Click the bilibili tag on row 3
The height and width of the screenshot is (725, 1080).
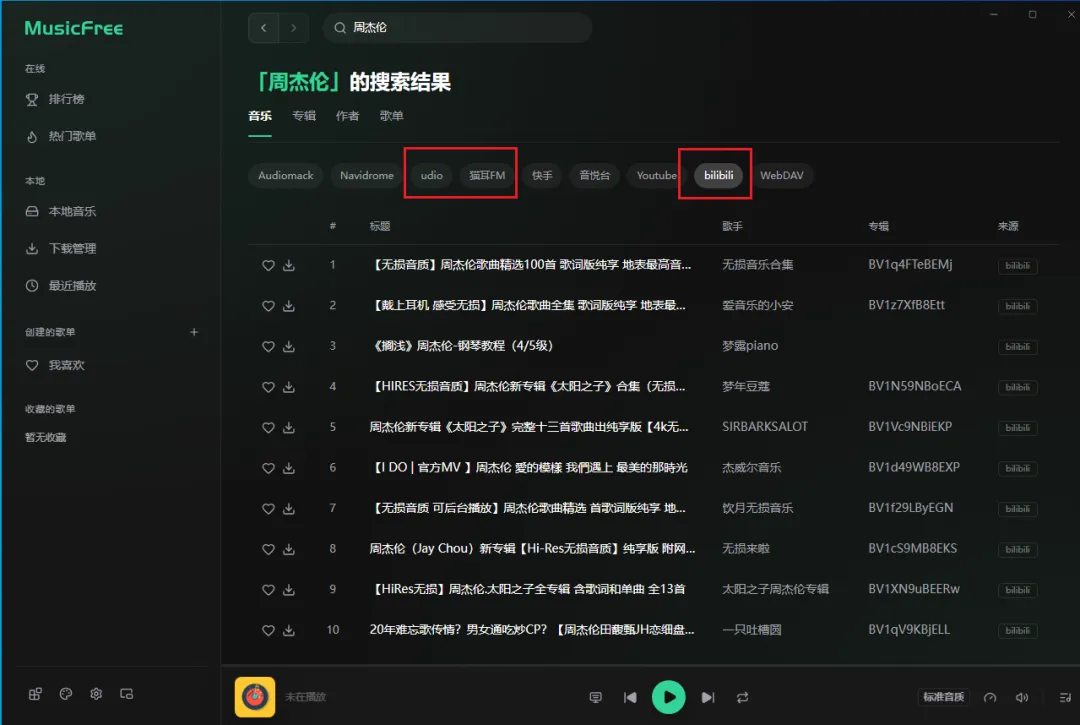point(1017,347)
